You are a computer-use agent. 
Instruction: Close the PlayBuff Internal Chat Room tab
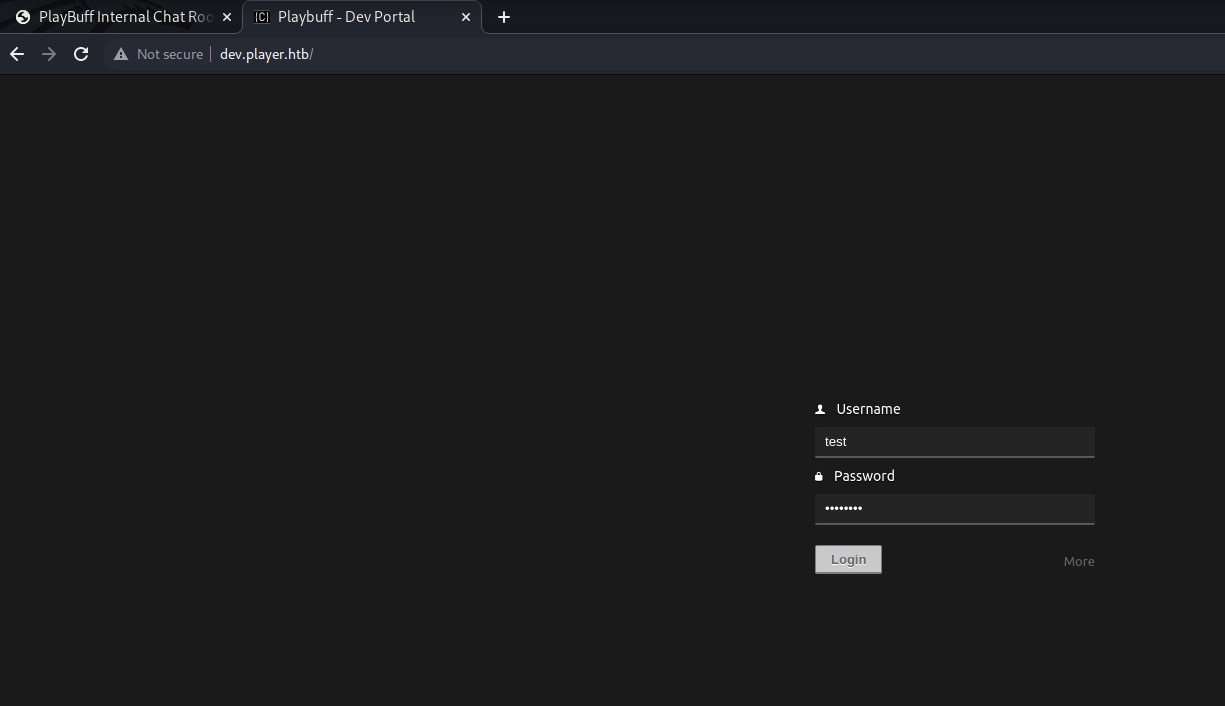(226, 17)
